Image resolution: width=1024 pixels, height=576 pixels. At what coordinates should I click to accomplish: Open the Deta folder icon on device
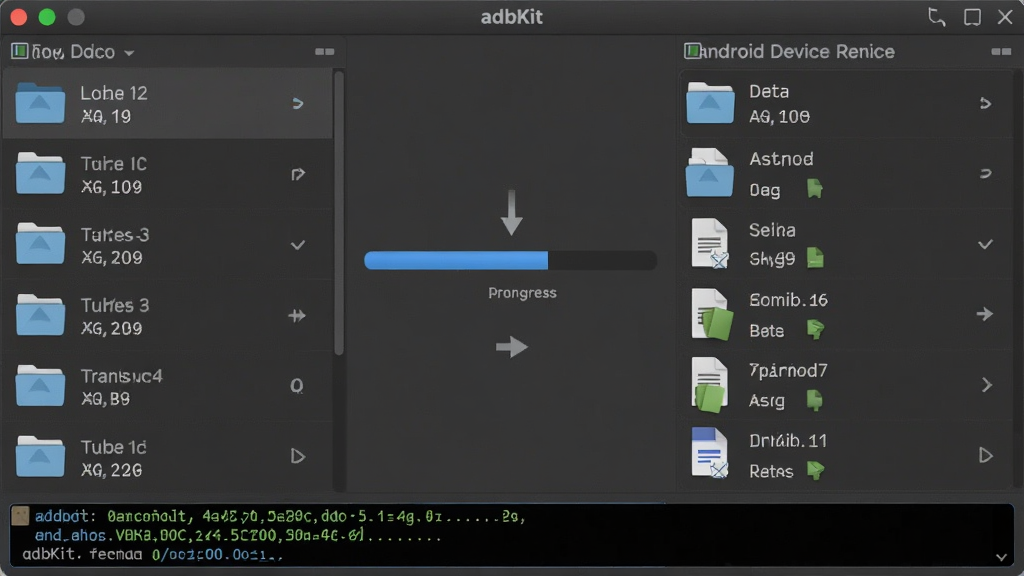710,103
